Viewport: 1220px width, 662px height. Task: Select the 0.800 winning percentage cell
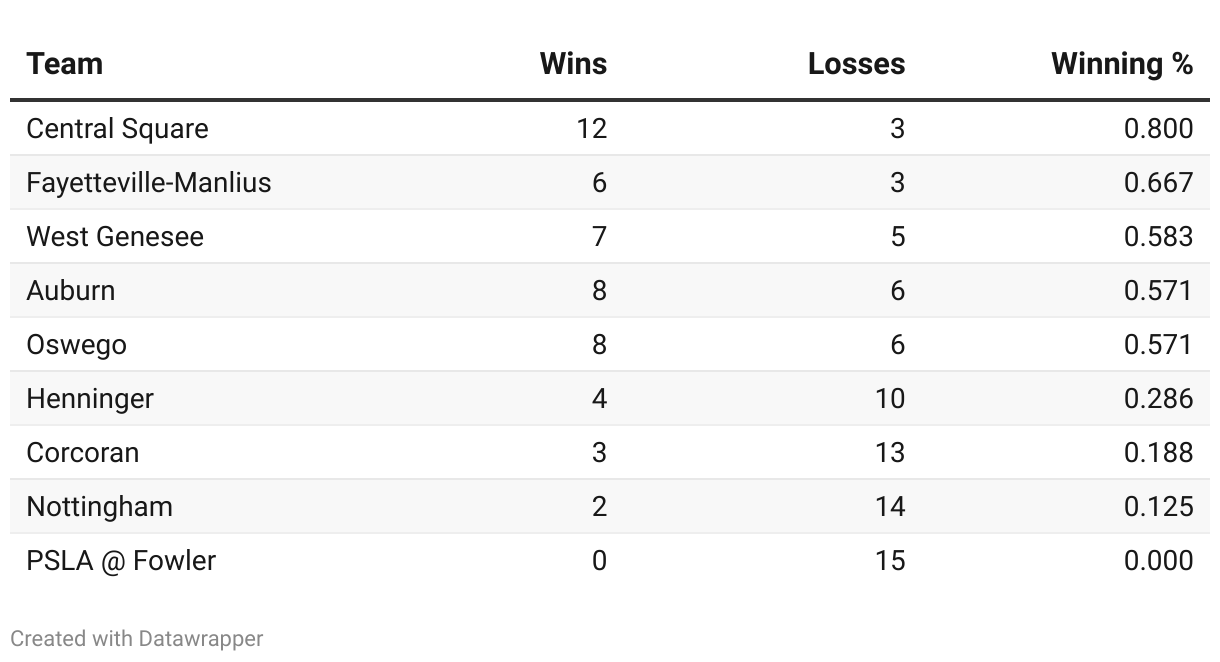[x=1158, y=128]
